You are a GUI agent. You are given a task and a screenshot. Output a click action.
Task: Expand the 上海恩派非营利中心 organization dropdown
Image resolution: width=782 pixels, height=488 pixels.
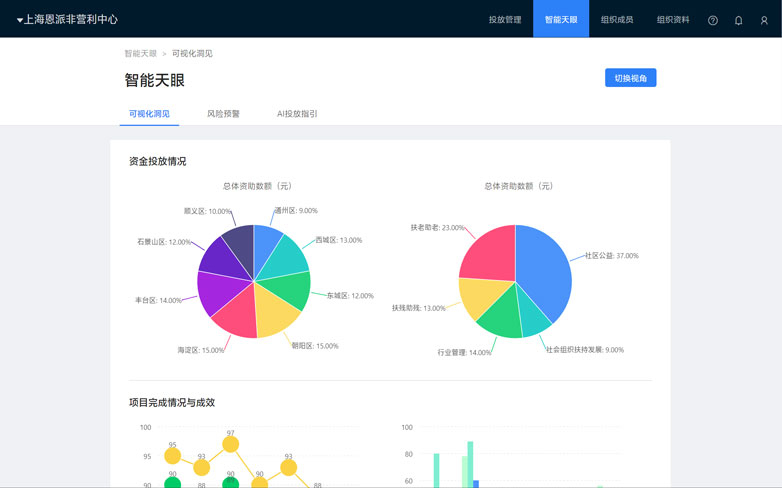tap(67, 19)
